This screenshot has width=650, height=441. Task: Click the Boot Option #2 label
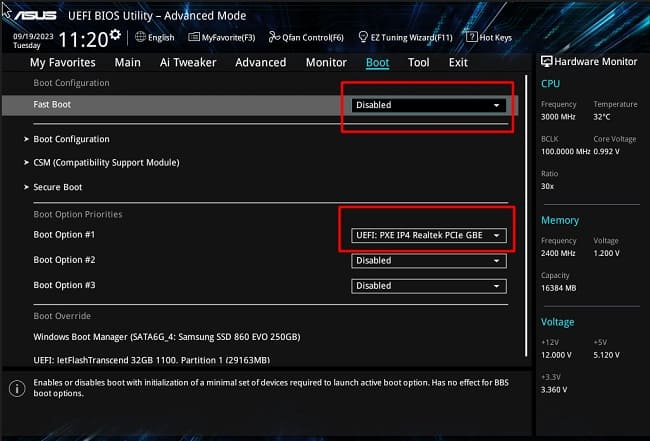[x=64, y=260]
